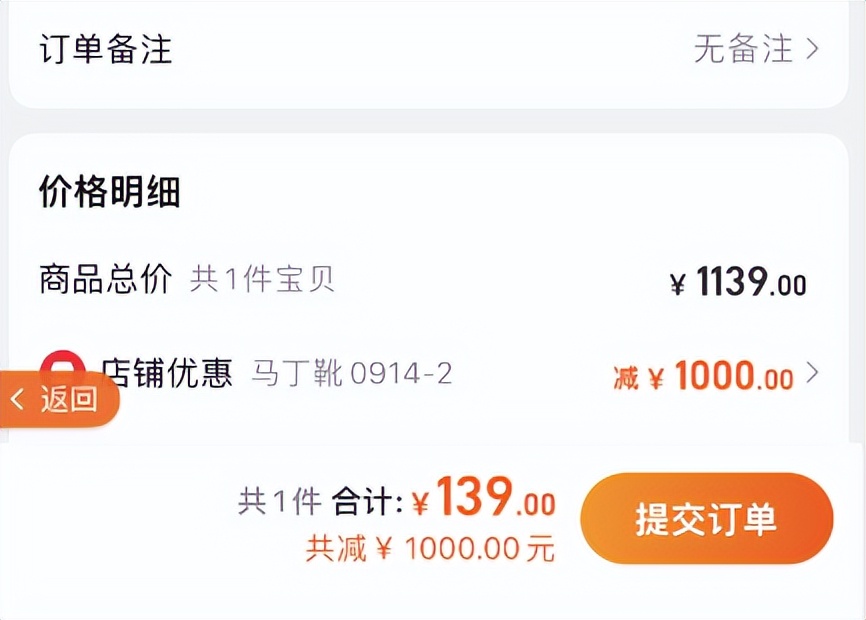Click the 无备注 no-remarks text
The height and width of the screenshot is (620, 866).
click(x=745, y=48)
